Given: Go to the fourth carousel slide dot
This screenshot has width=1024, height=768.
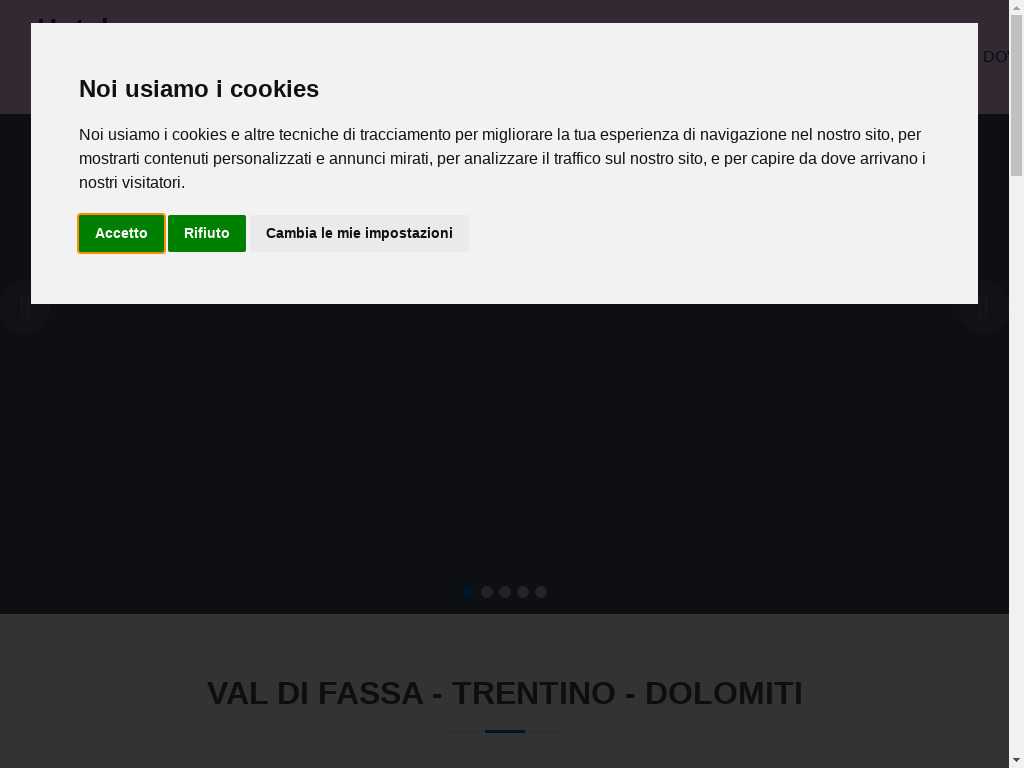Looking at the screenshot, I should pos(522,592).
